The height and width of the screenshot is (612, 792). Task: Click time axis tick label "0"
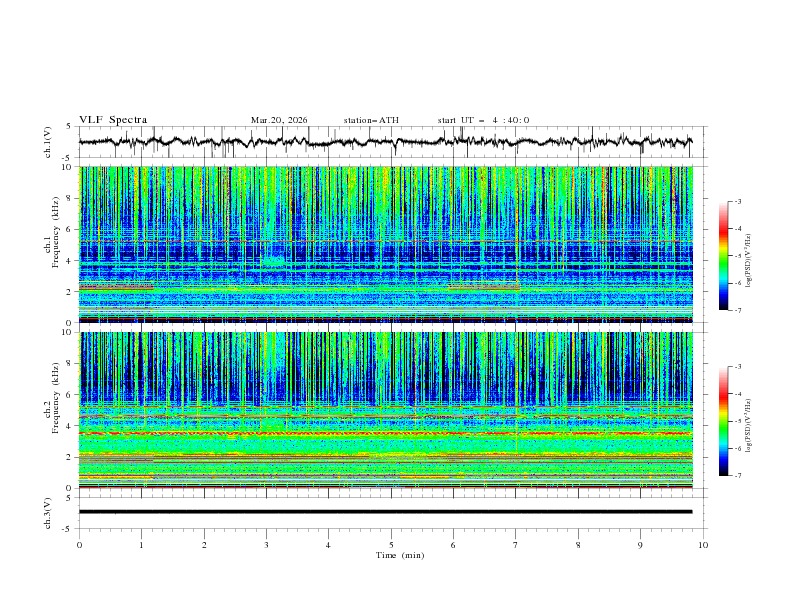pyautogui.click(x=79, y=545)
